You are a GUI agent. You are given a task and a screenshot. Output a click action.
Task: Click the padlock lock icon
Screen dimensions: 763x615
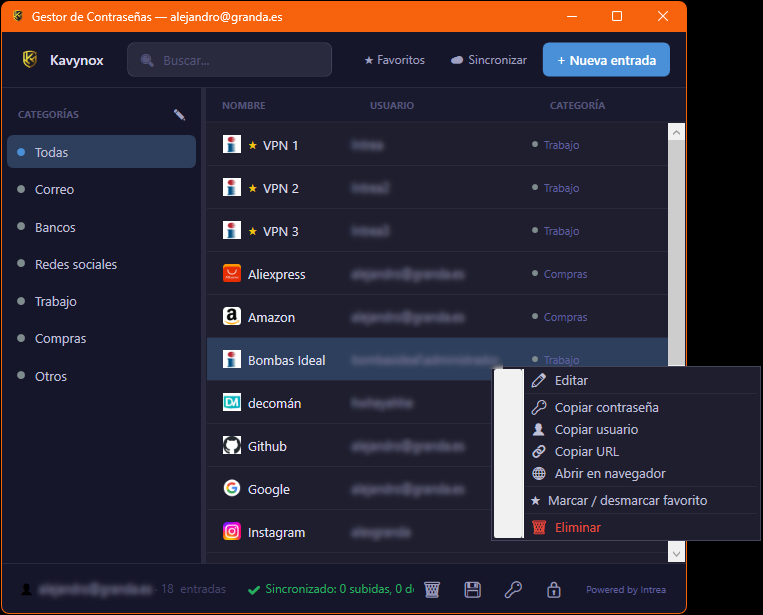(x=554, y=589)
